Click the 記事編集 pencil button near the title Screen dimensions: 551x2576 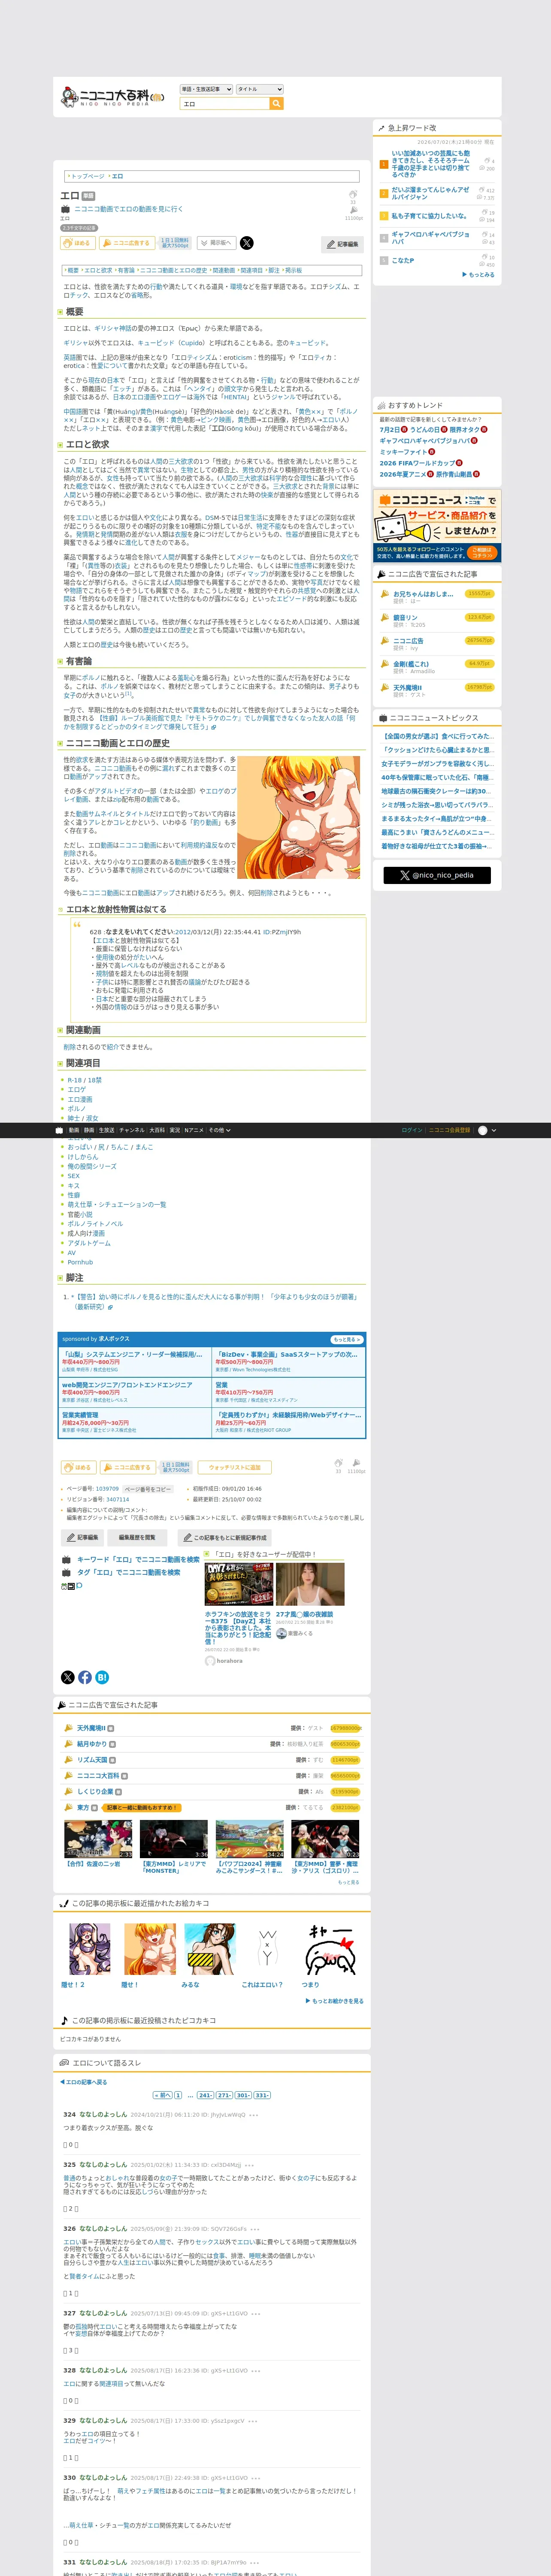point(342,244)
